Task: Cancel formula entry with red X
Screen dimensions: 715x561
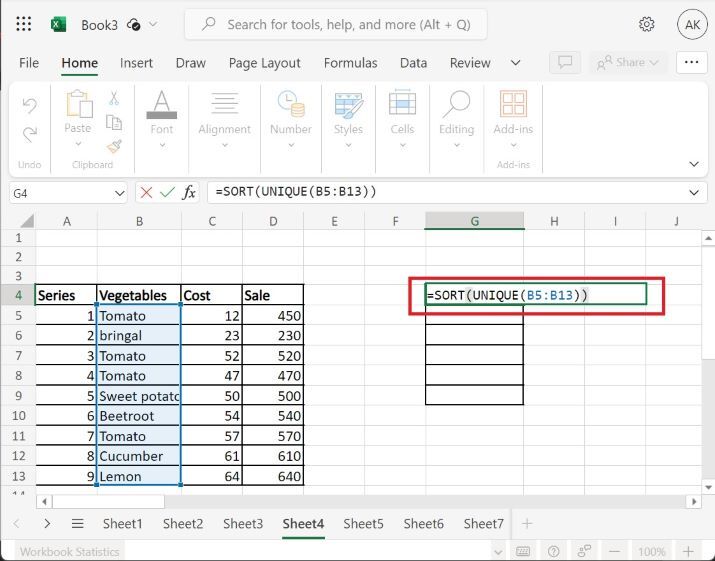Action: pos(146,192)
